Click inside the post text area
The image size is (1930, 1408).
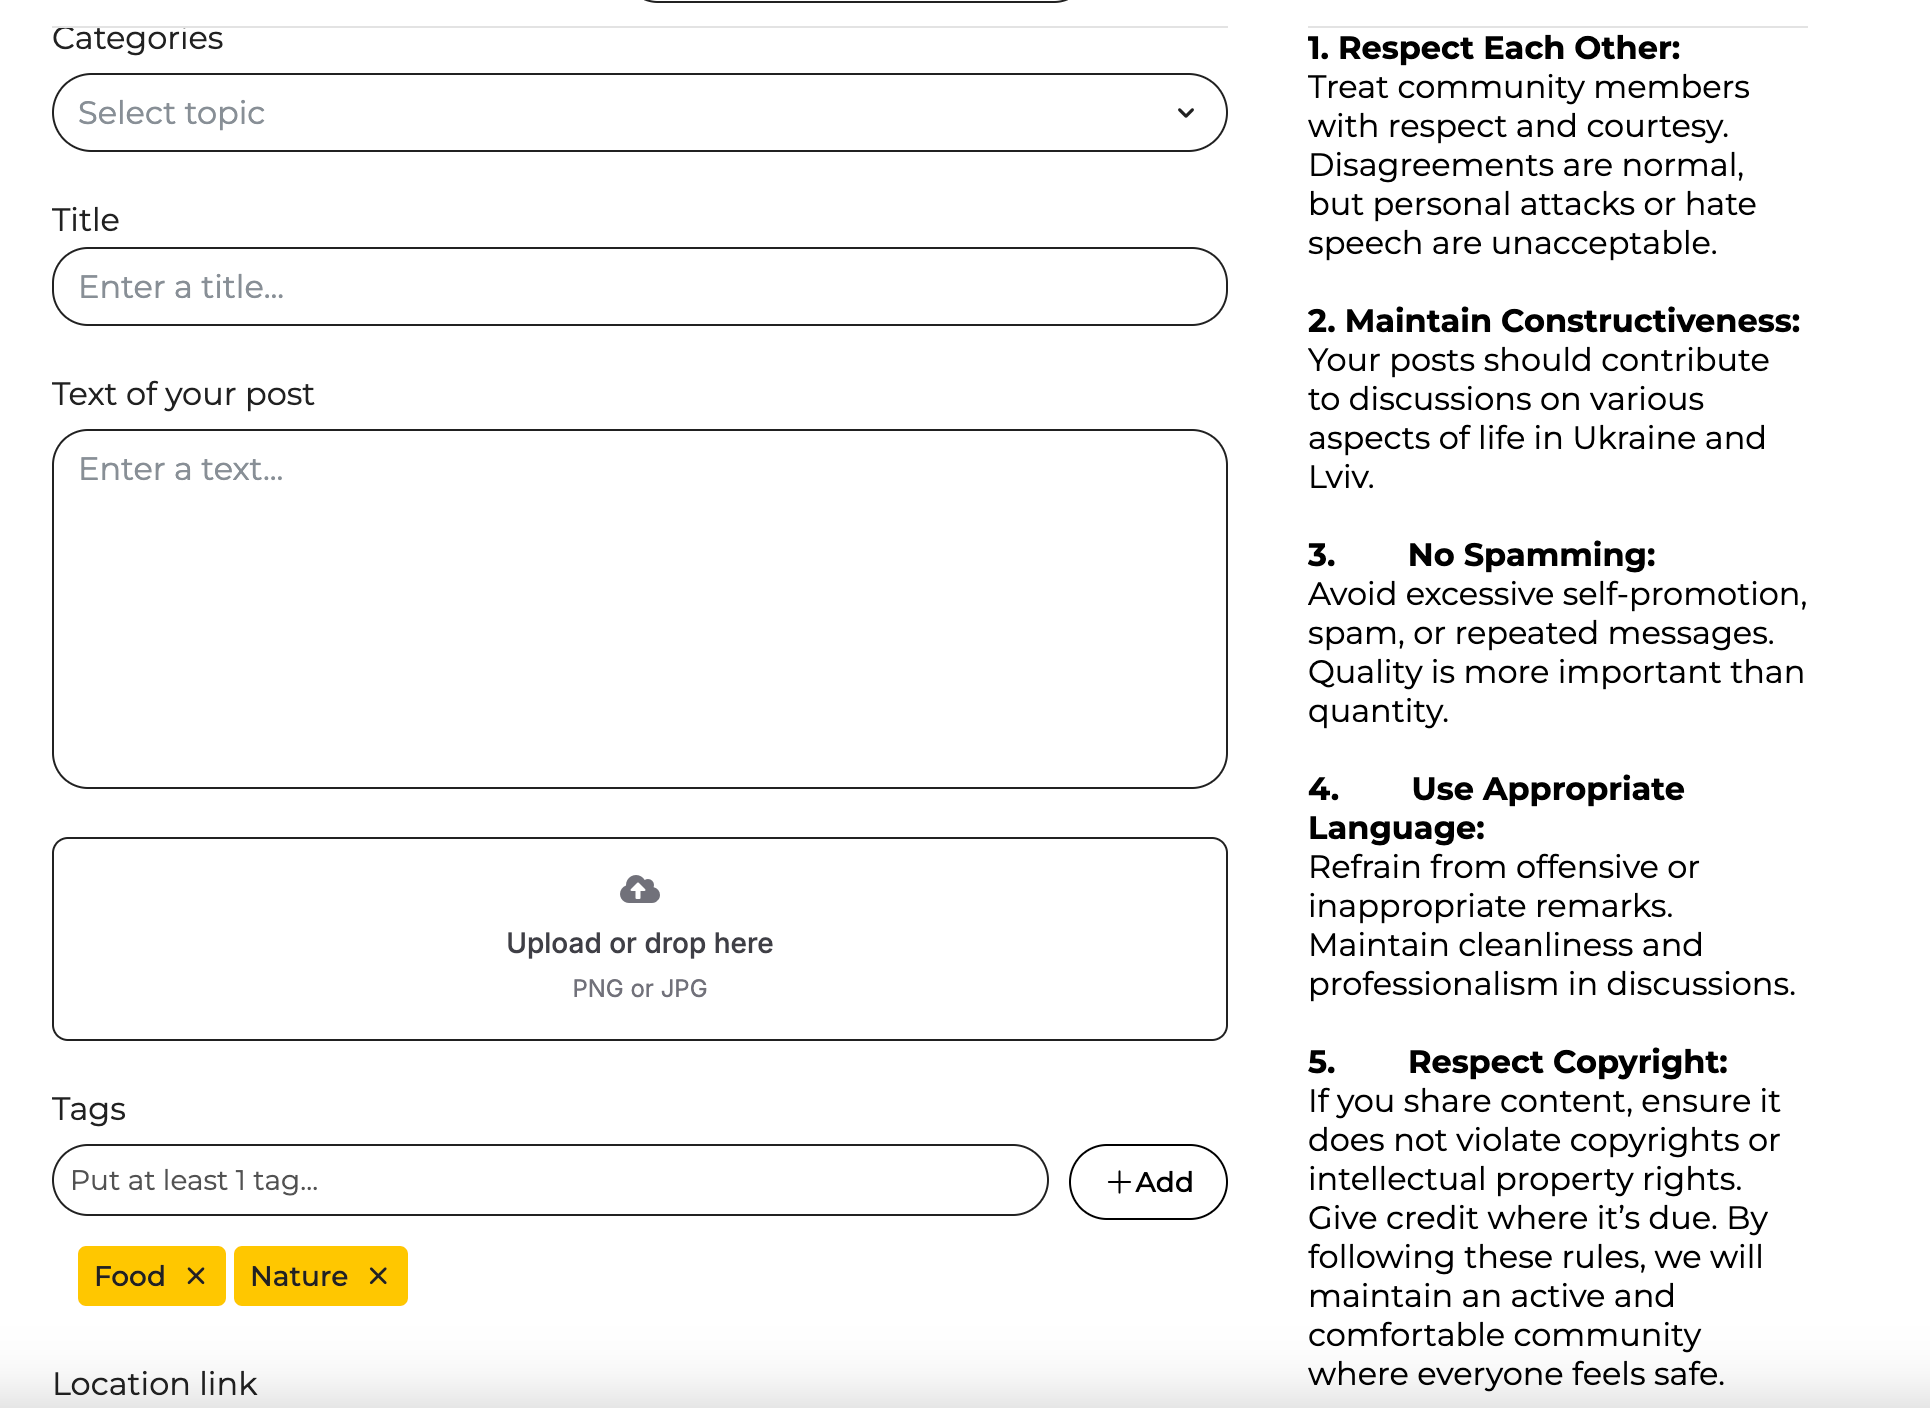point(639,608)
